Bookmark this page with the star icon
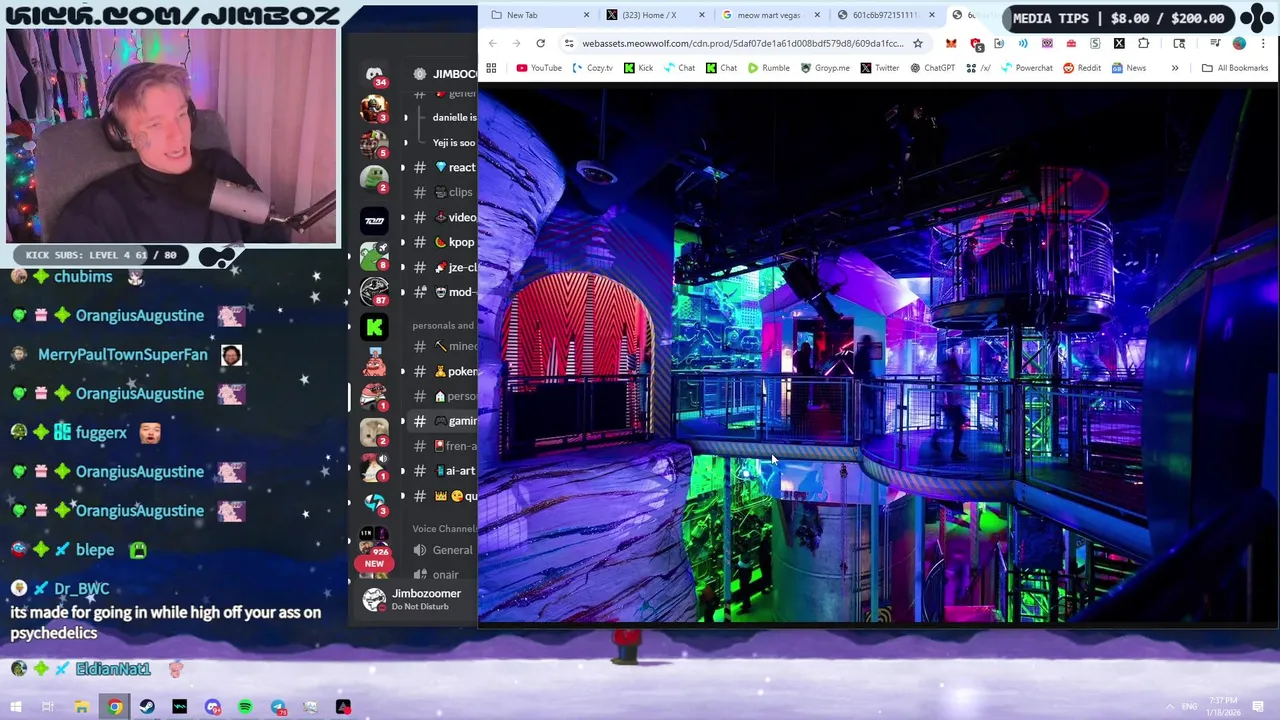This screenshot has width=1280, height=720. tap(917, 43)
